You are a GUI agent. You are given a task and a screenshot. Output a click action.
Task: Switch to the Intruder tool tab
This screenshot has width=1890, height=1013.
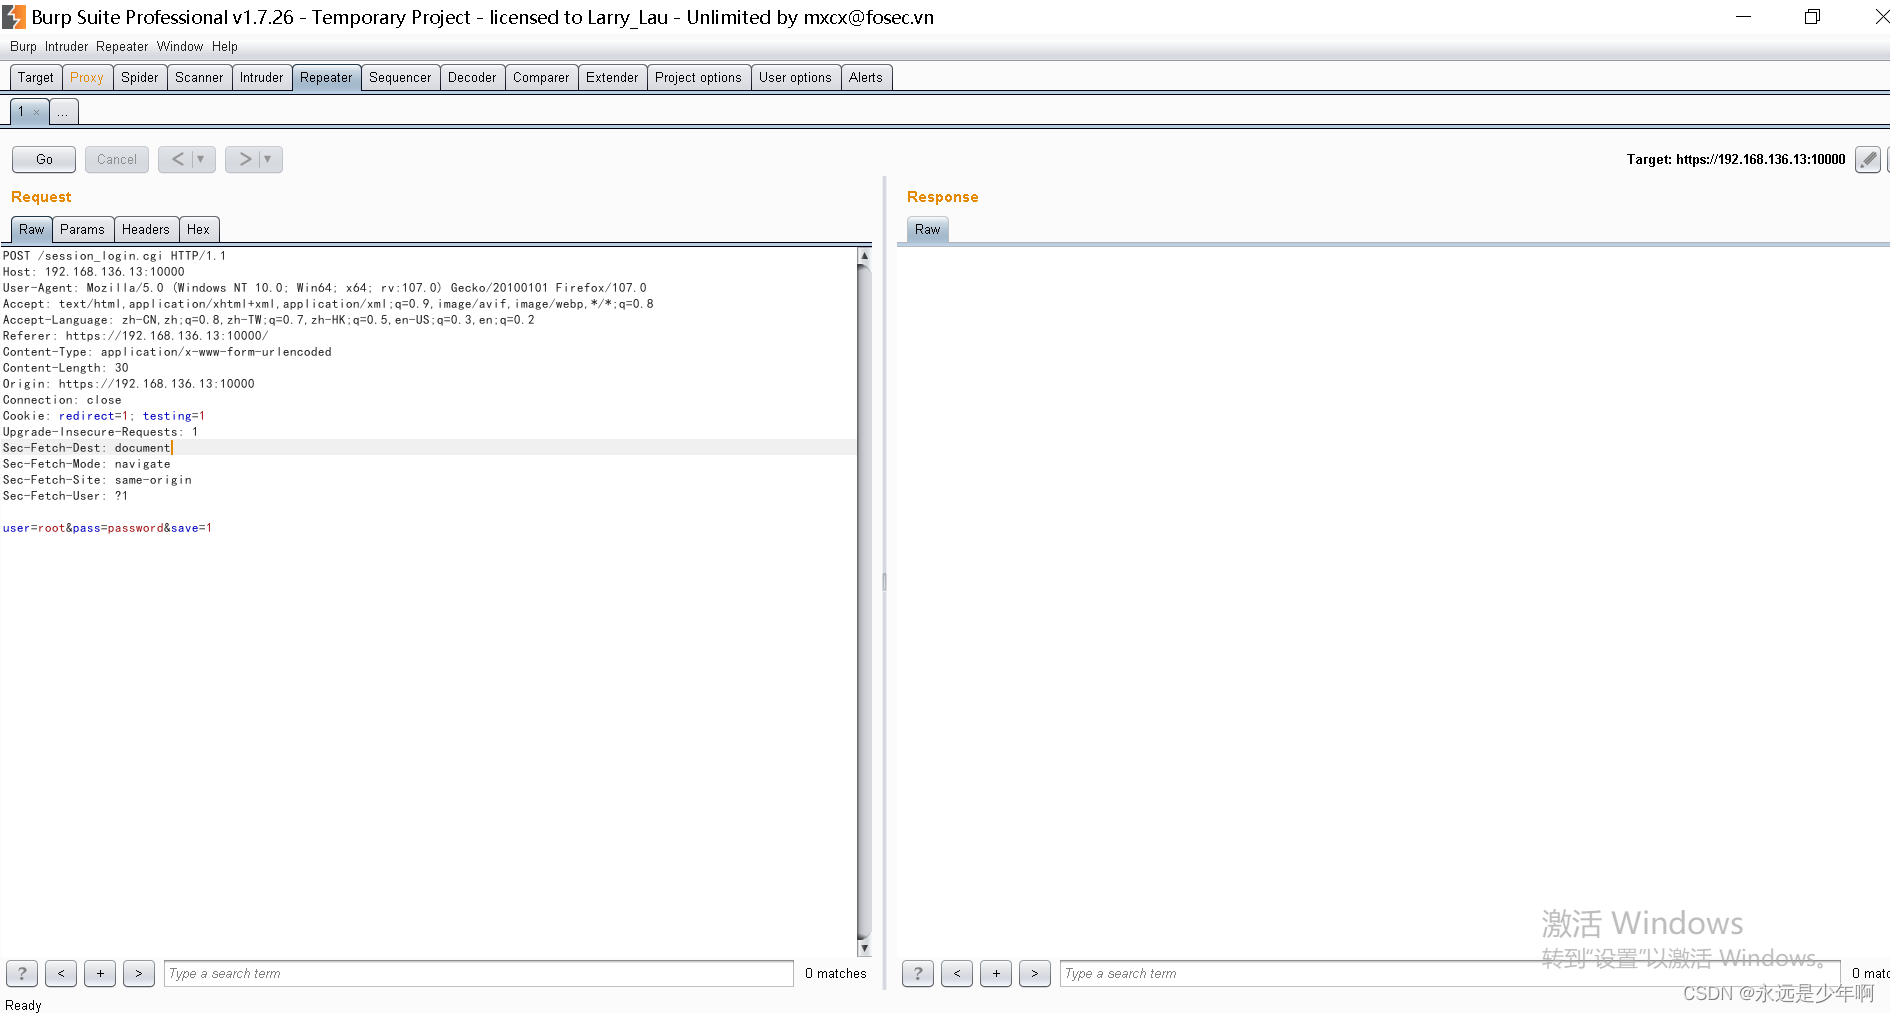(x=262, y=77)
